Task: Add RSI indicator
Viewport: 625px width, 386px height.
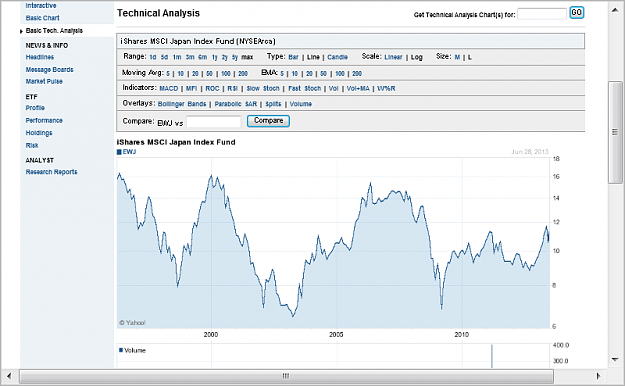Action: 232,89
